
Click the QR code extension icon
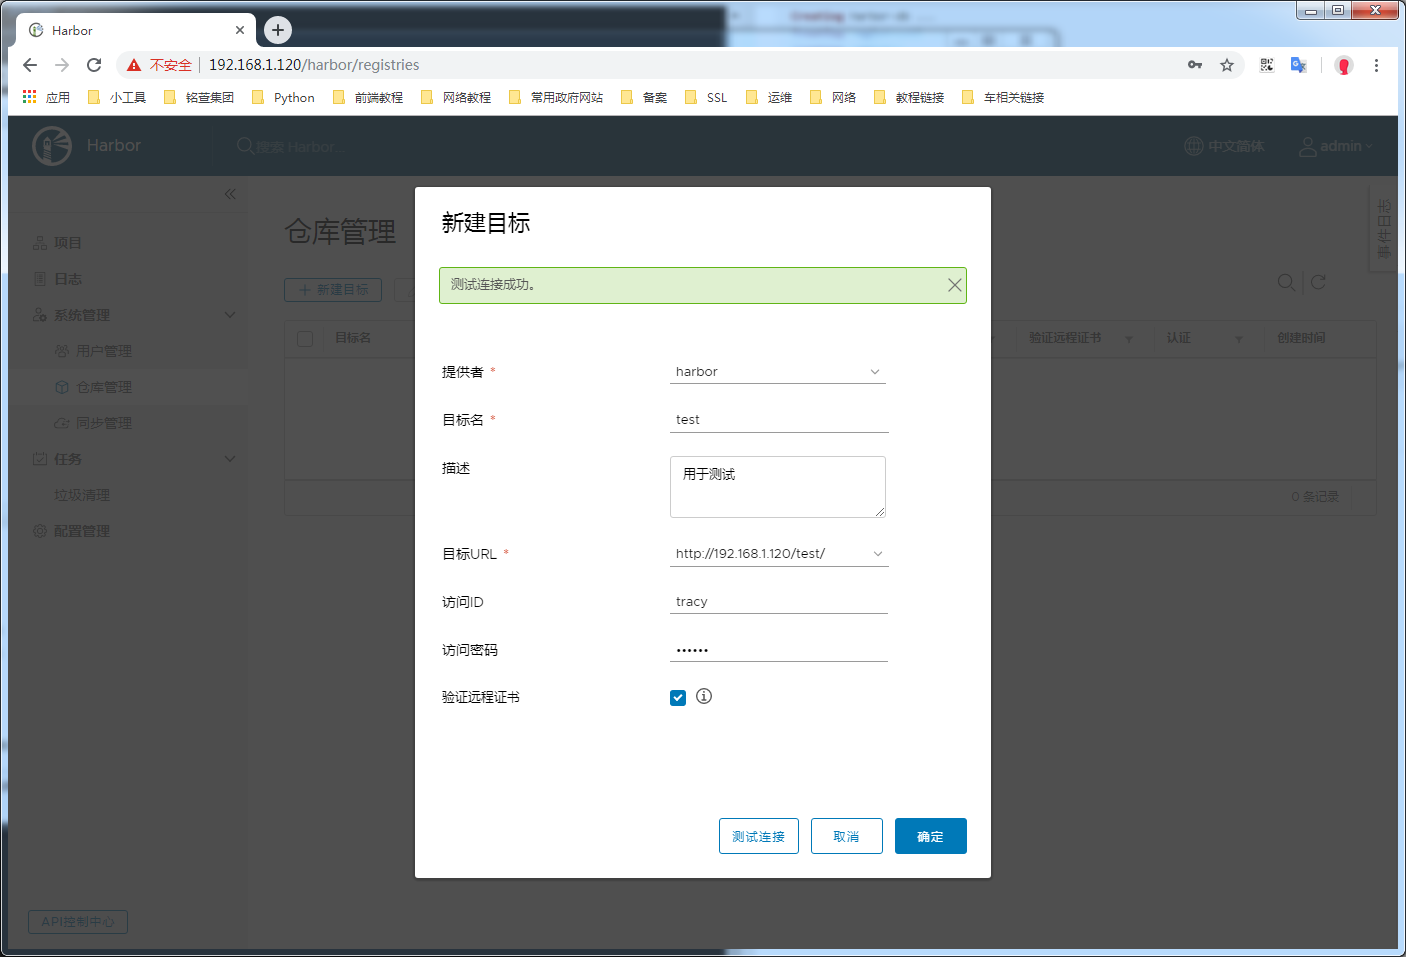coord(1267,65)
